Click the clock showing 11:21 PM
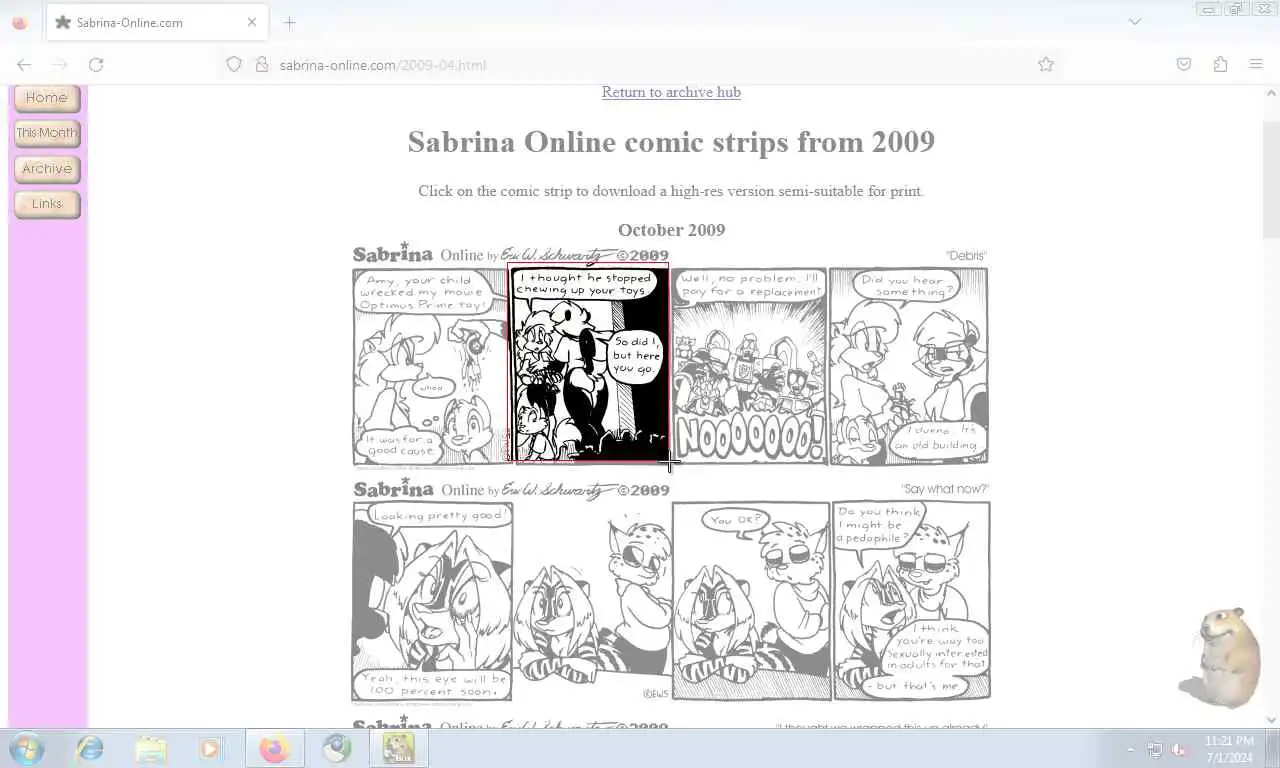This screenshot has height=768, width=1280. 1229,749
